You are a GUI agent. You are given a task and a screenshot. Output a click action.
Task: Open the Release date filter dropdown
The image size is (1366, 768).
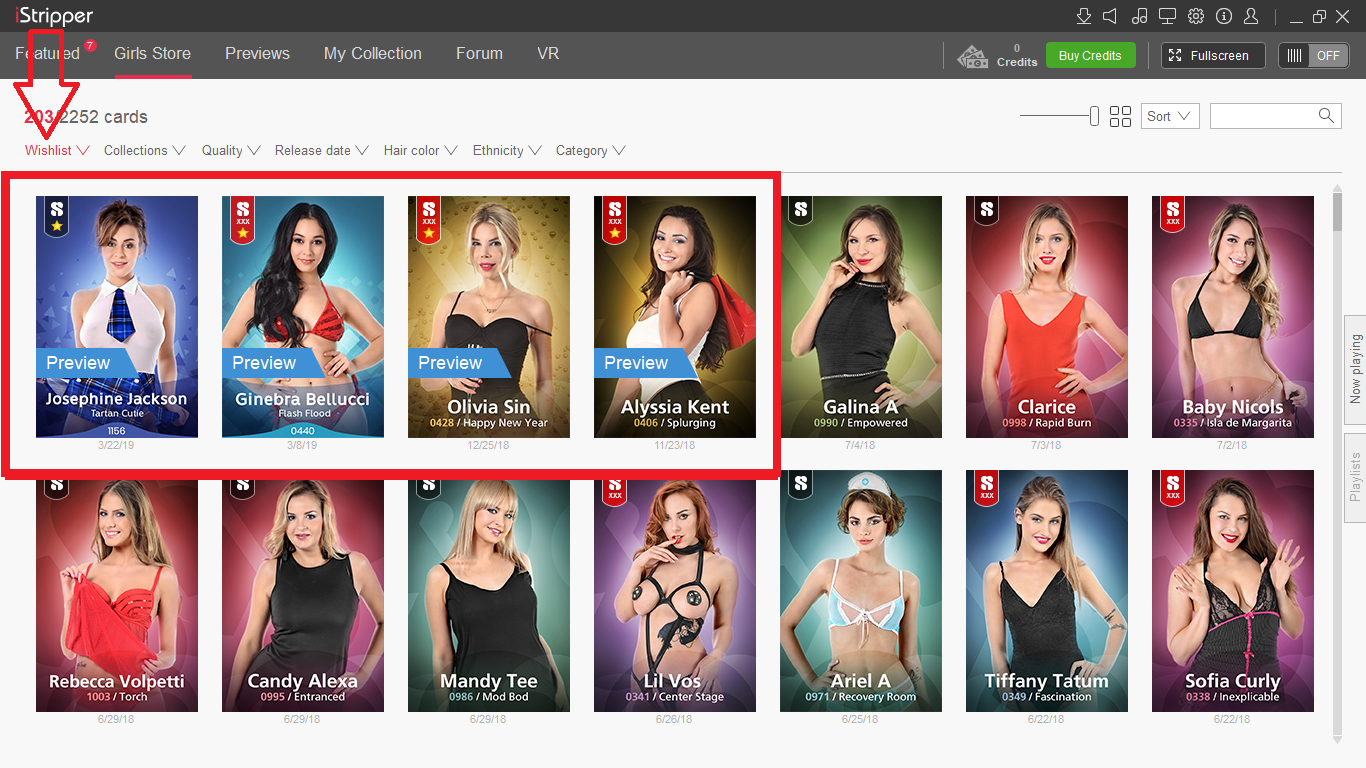tap(321, 151)
